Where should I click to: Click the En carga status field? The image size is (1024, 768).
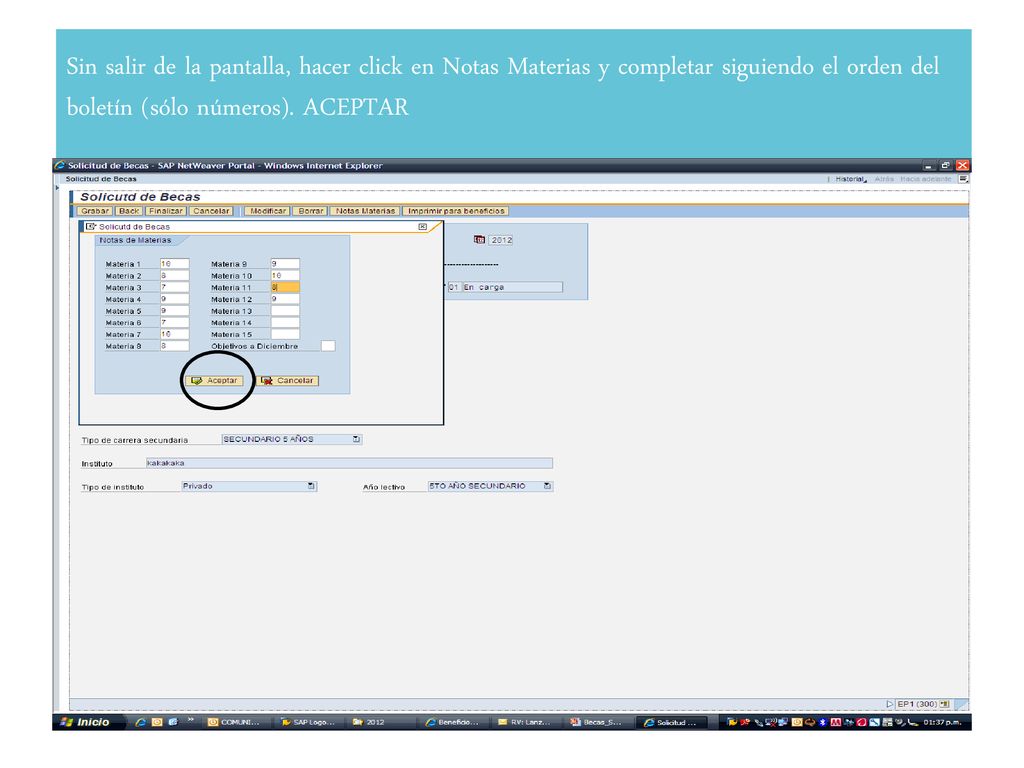point(512,287)
